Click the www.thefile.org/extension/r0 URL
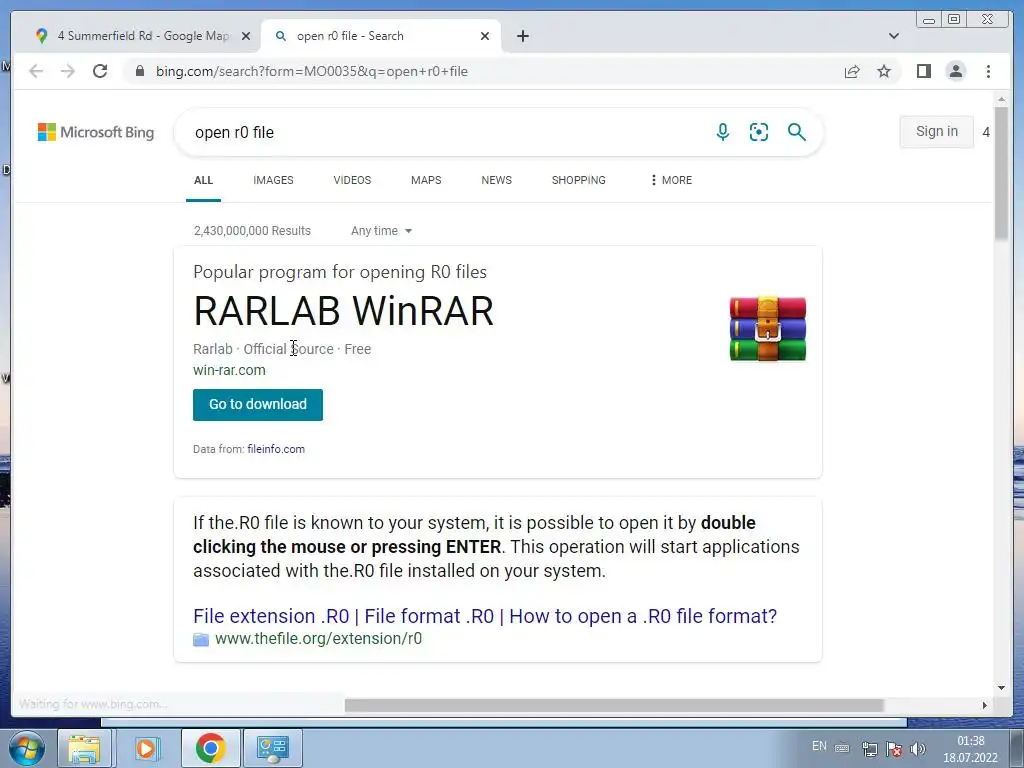1024x768 pixels. (318, 639)
